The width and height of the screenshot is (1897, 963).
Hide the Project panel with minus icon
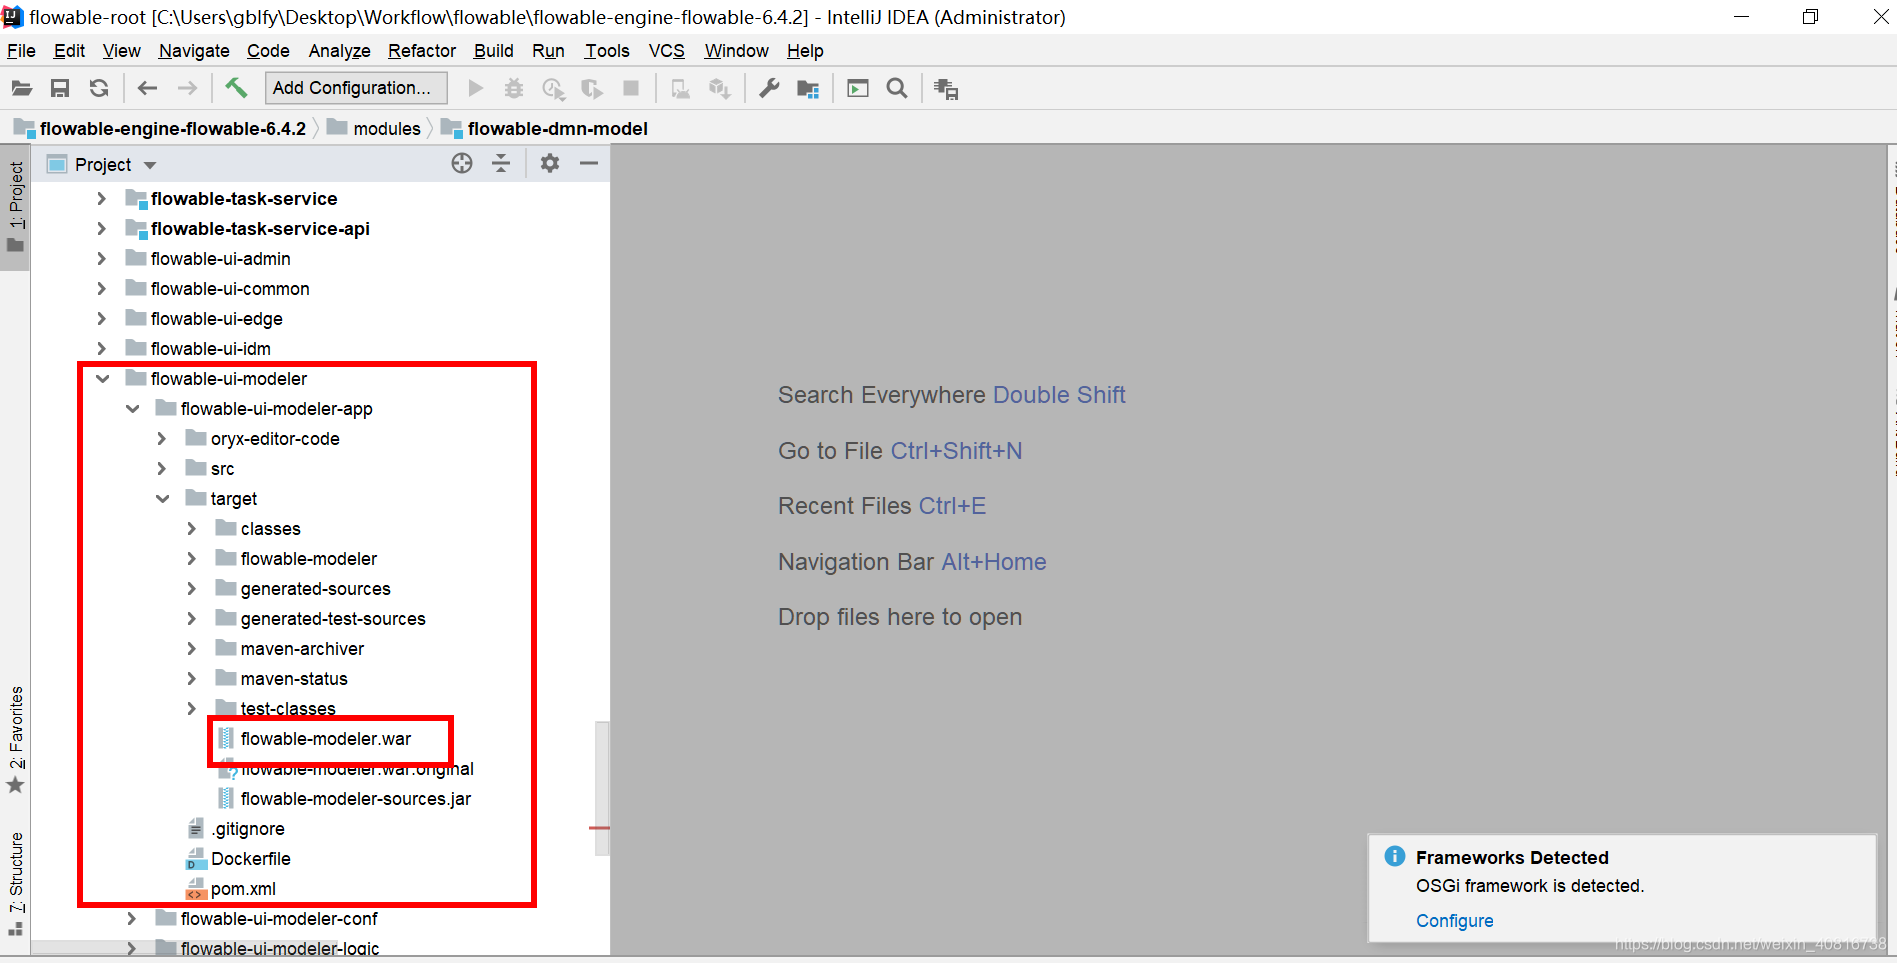tap(589, 163)
